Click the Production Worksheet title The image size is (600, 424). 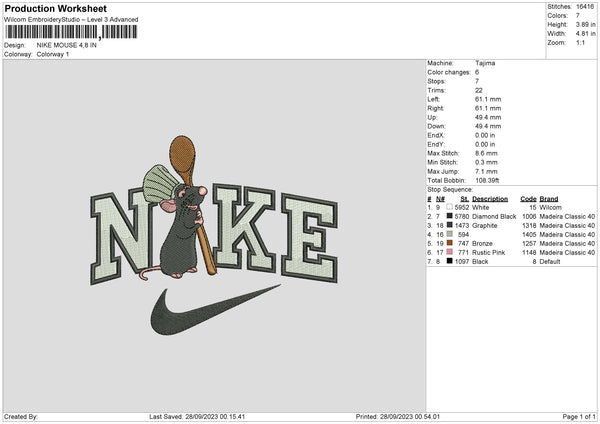tap(55, 8)
